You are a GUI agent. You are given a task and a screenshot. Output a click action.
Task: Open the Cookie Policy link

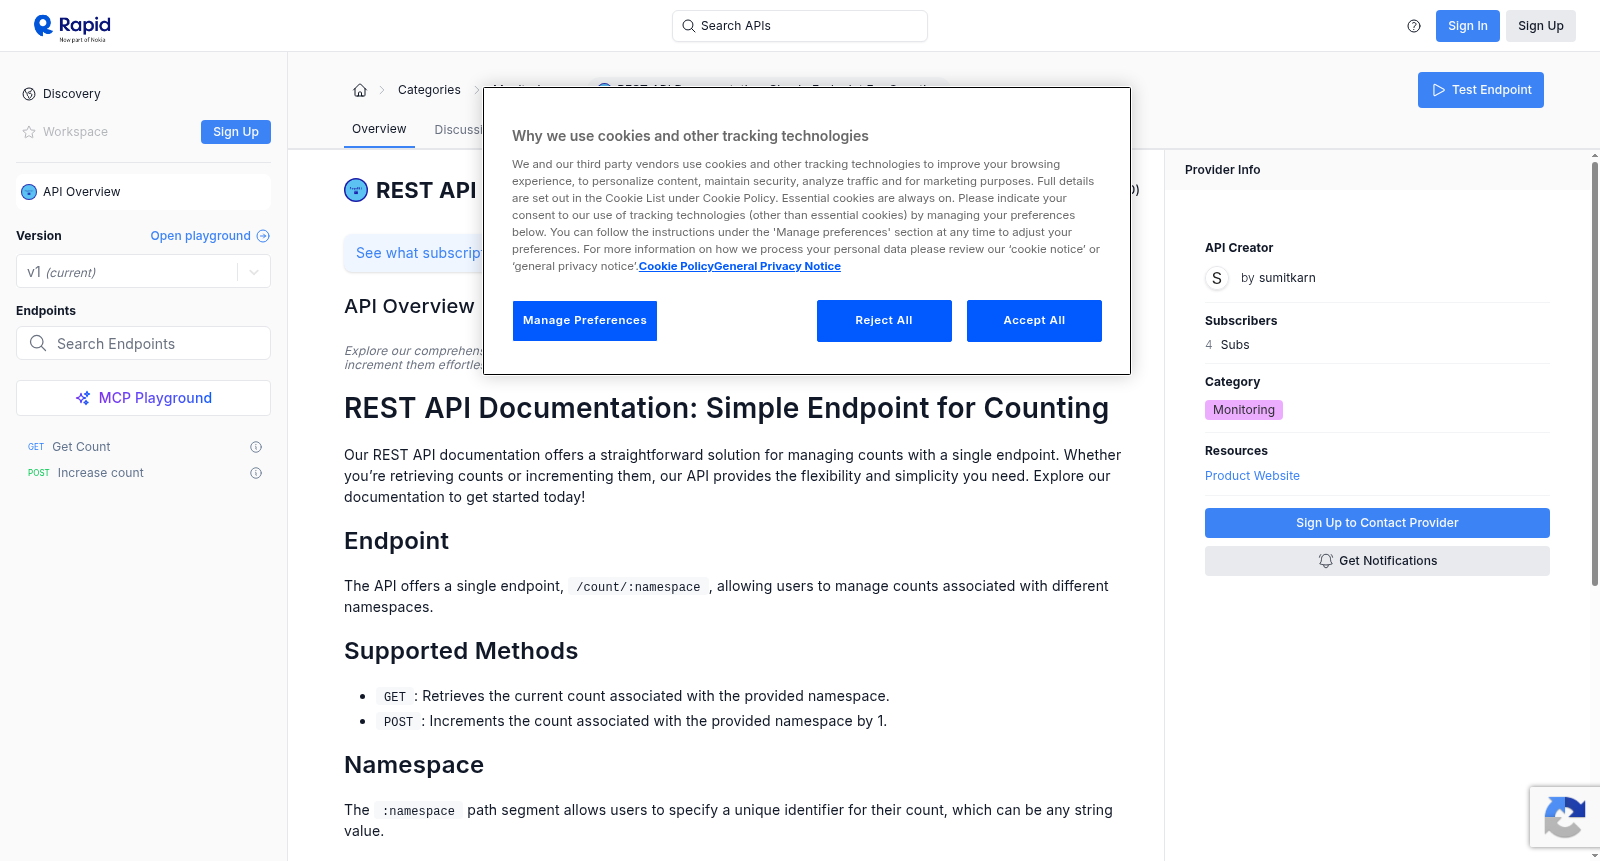coord(676,266)
